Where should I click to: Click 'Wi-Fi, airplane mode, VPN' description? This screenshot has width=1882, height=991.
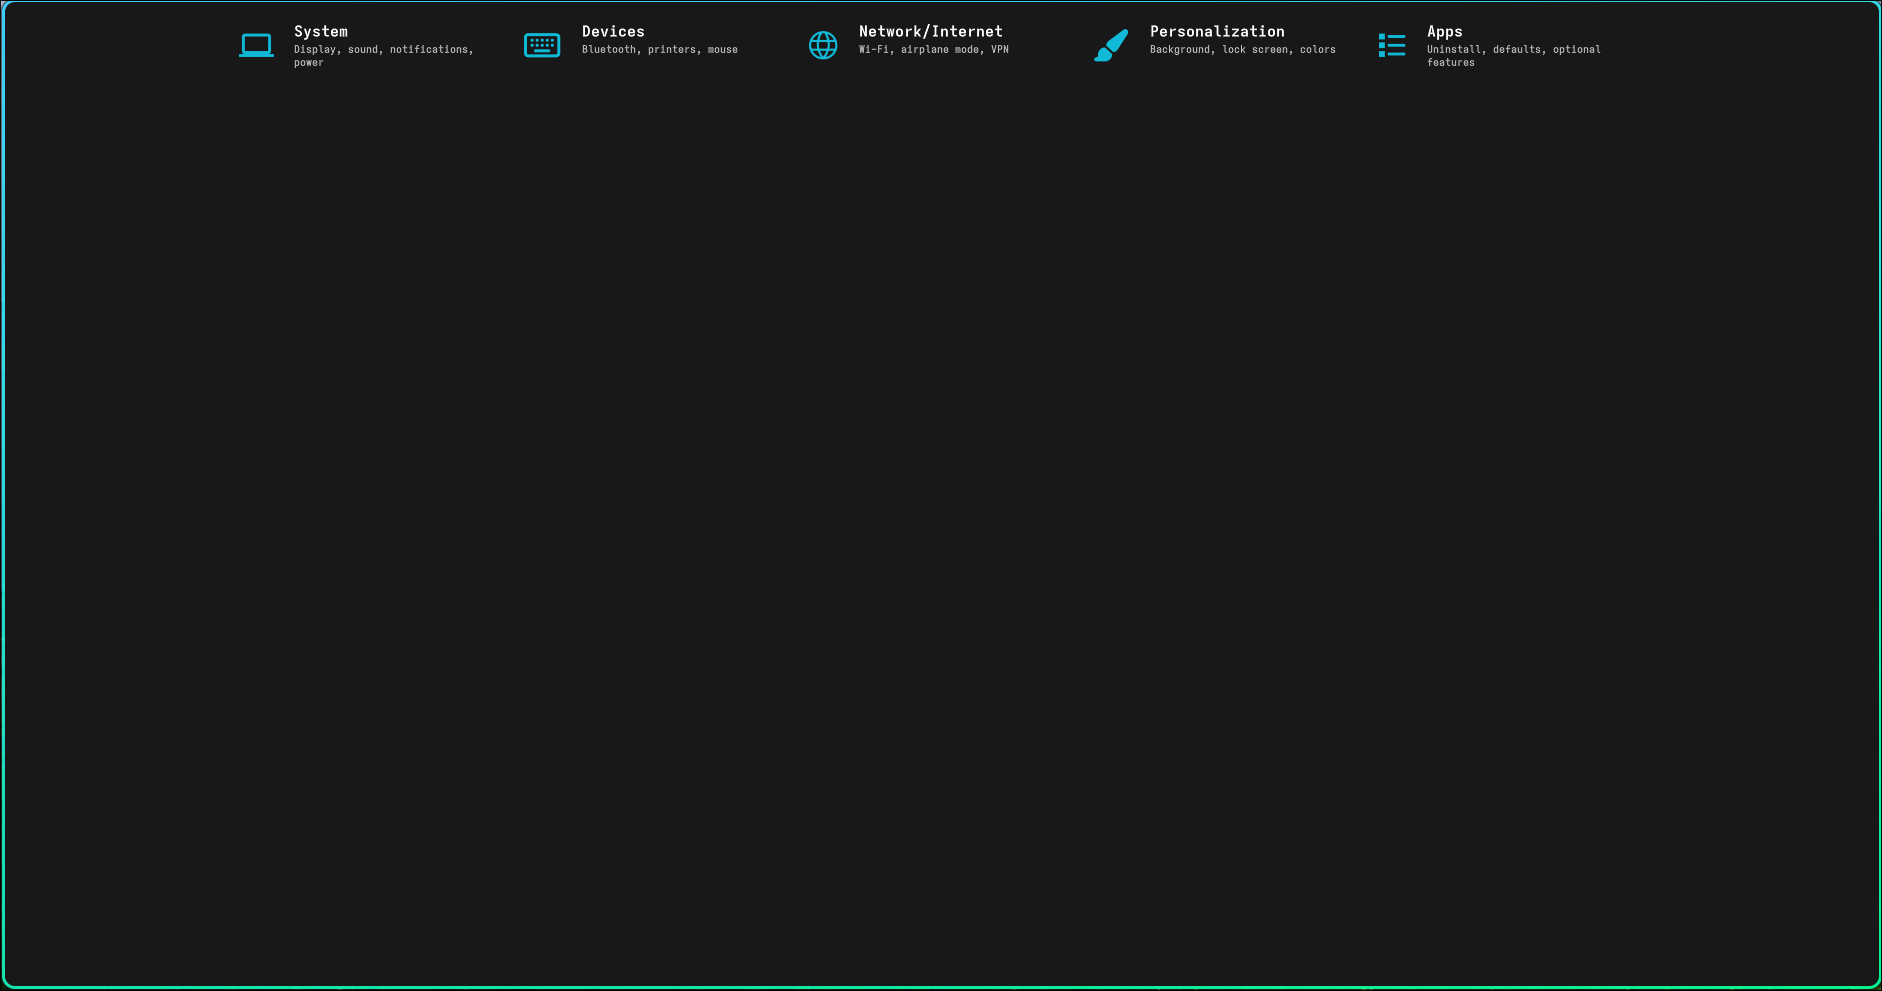(x=933, y=50)
